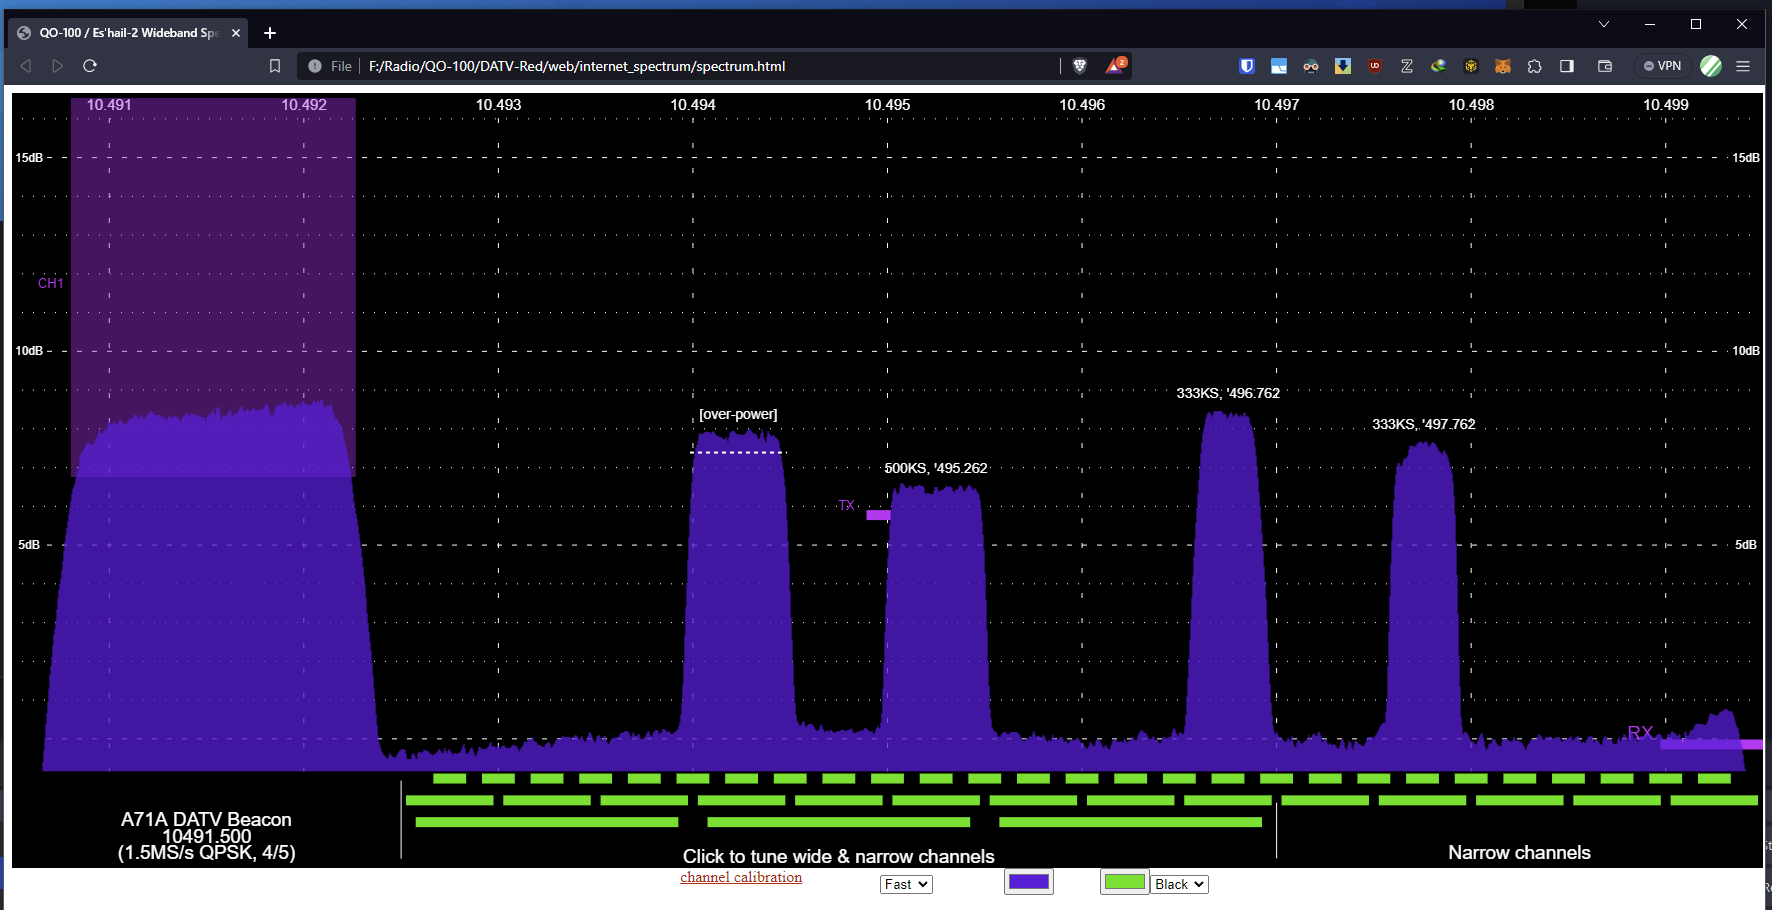
Task: Click the 10.494 frequency label
Action: click(x=693, y=105)
